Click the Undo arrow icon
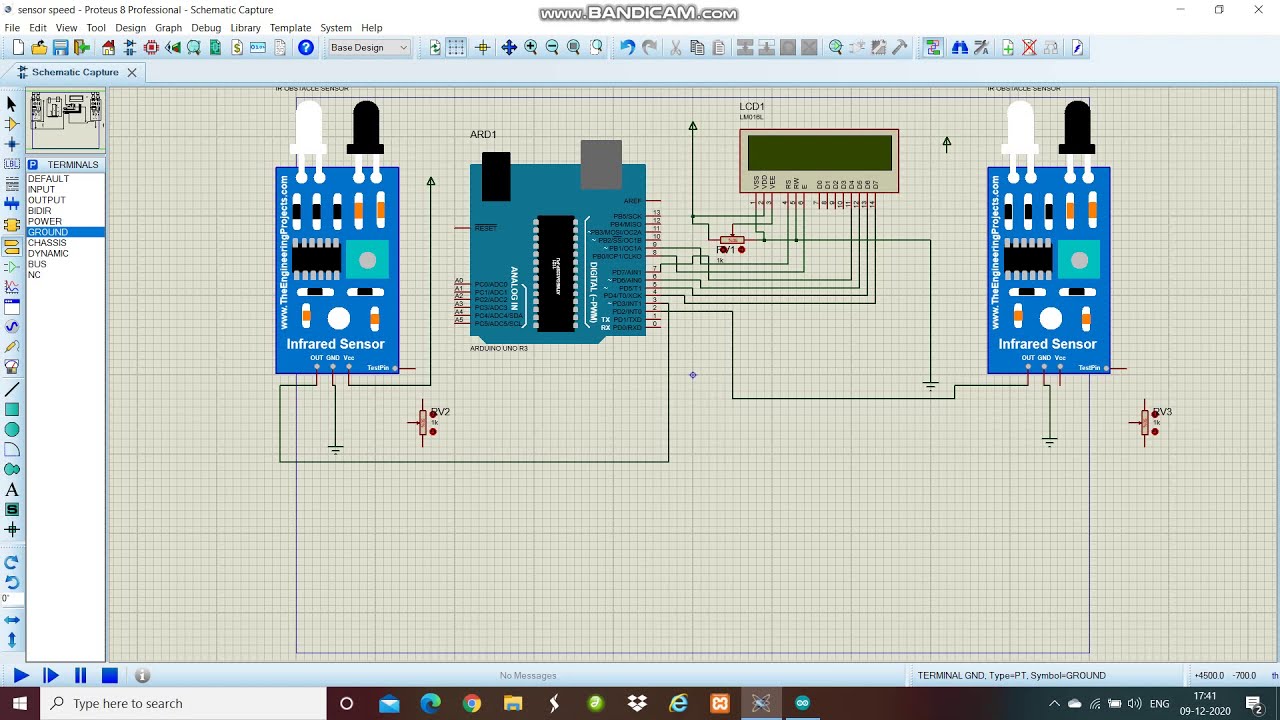Screen dimensions: 1280x720 [x=627, y=48]
